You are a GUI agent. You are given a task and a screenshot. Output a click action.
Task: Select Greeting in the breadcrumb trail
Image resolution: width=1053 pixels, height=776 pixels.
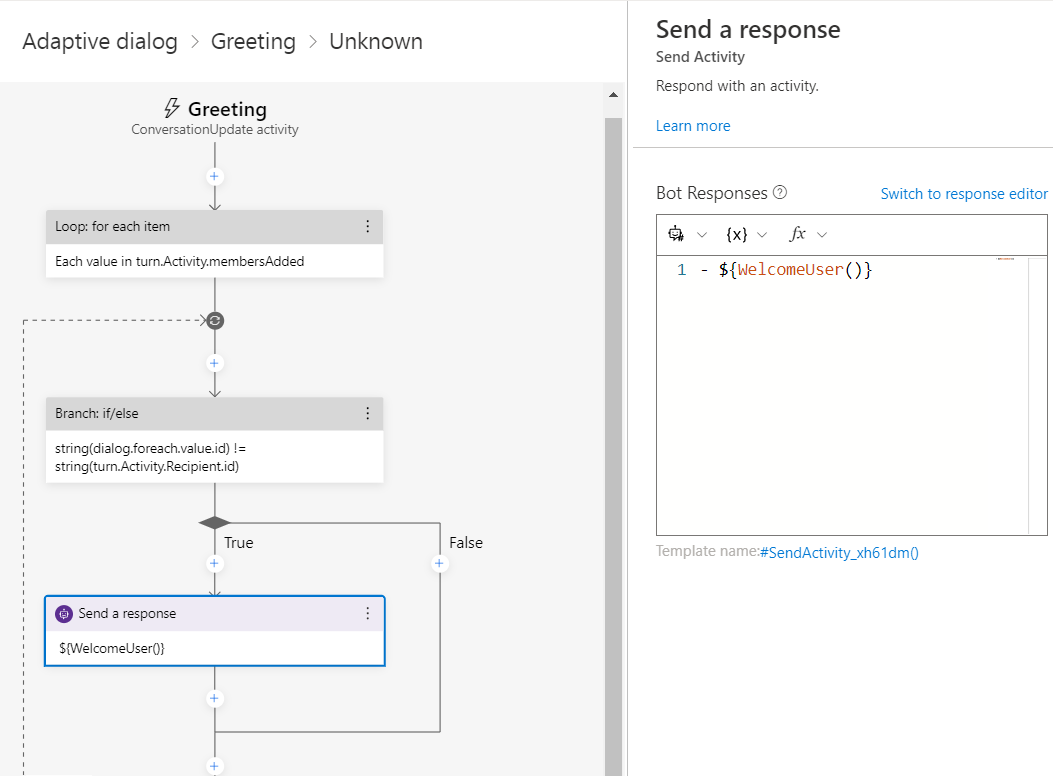pos(253,42)
